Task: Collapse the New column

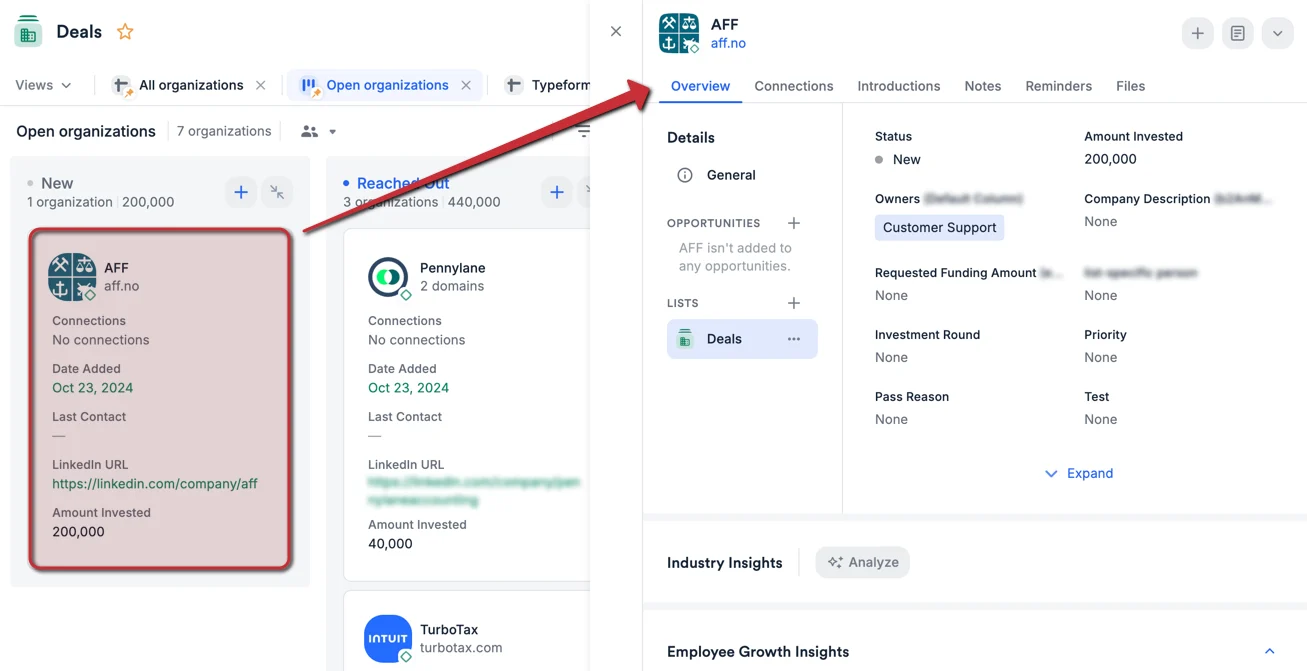Action: click(x=277, y=192)
